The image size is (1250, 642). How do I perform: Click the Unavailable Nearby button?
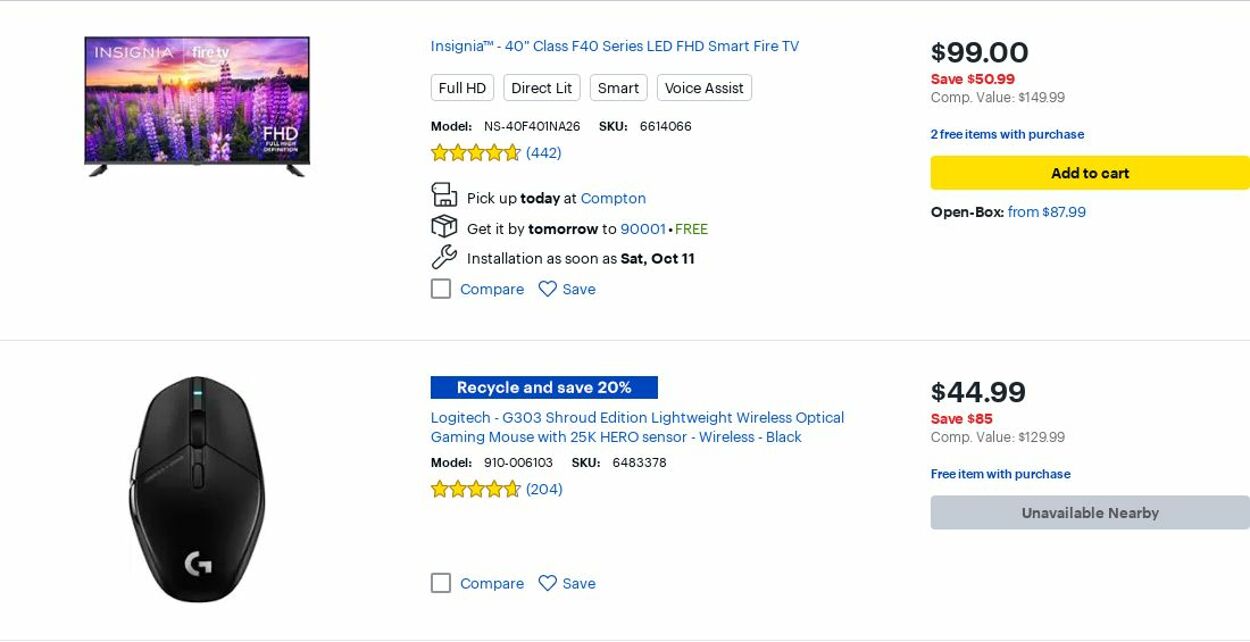point(1089,513)
